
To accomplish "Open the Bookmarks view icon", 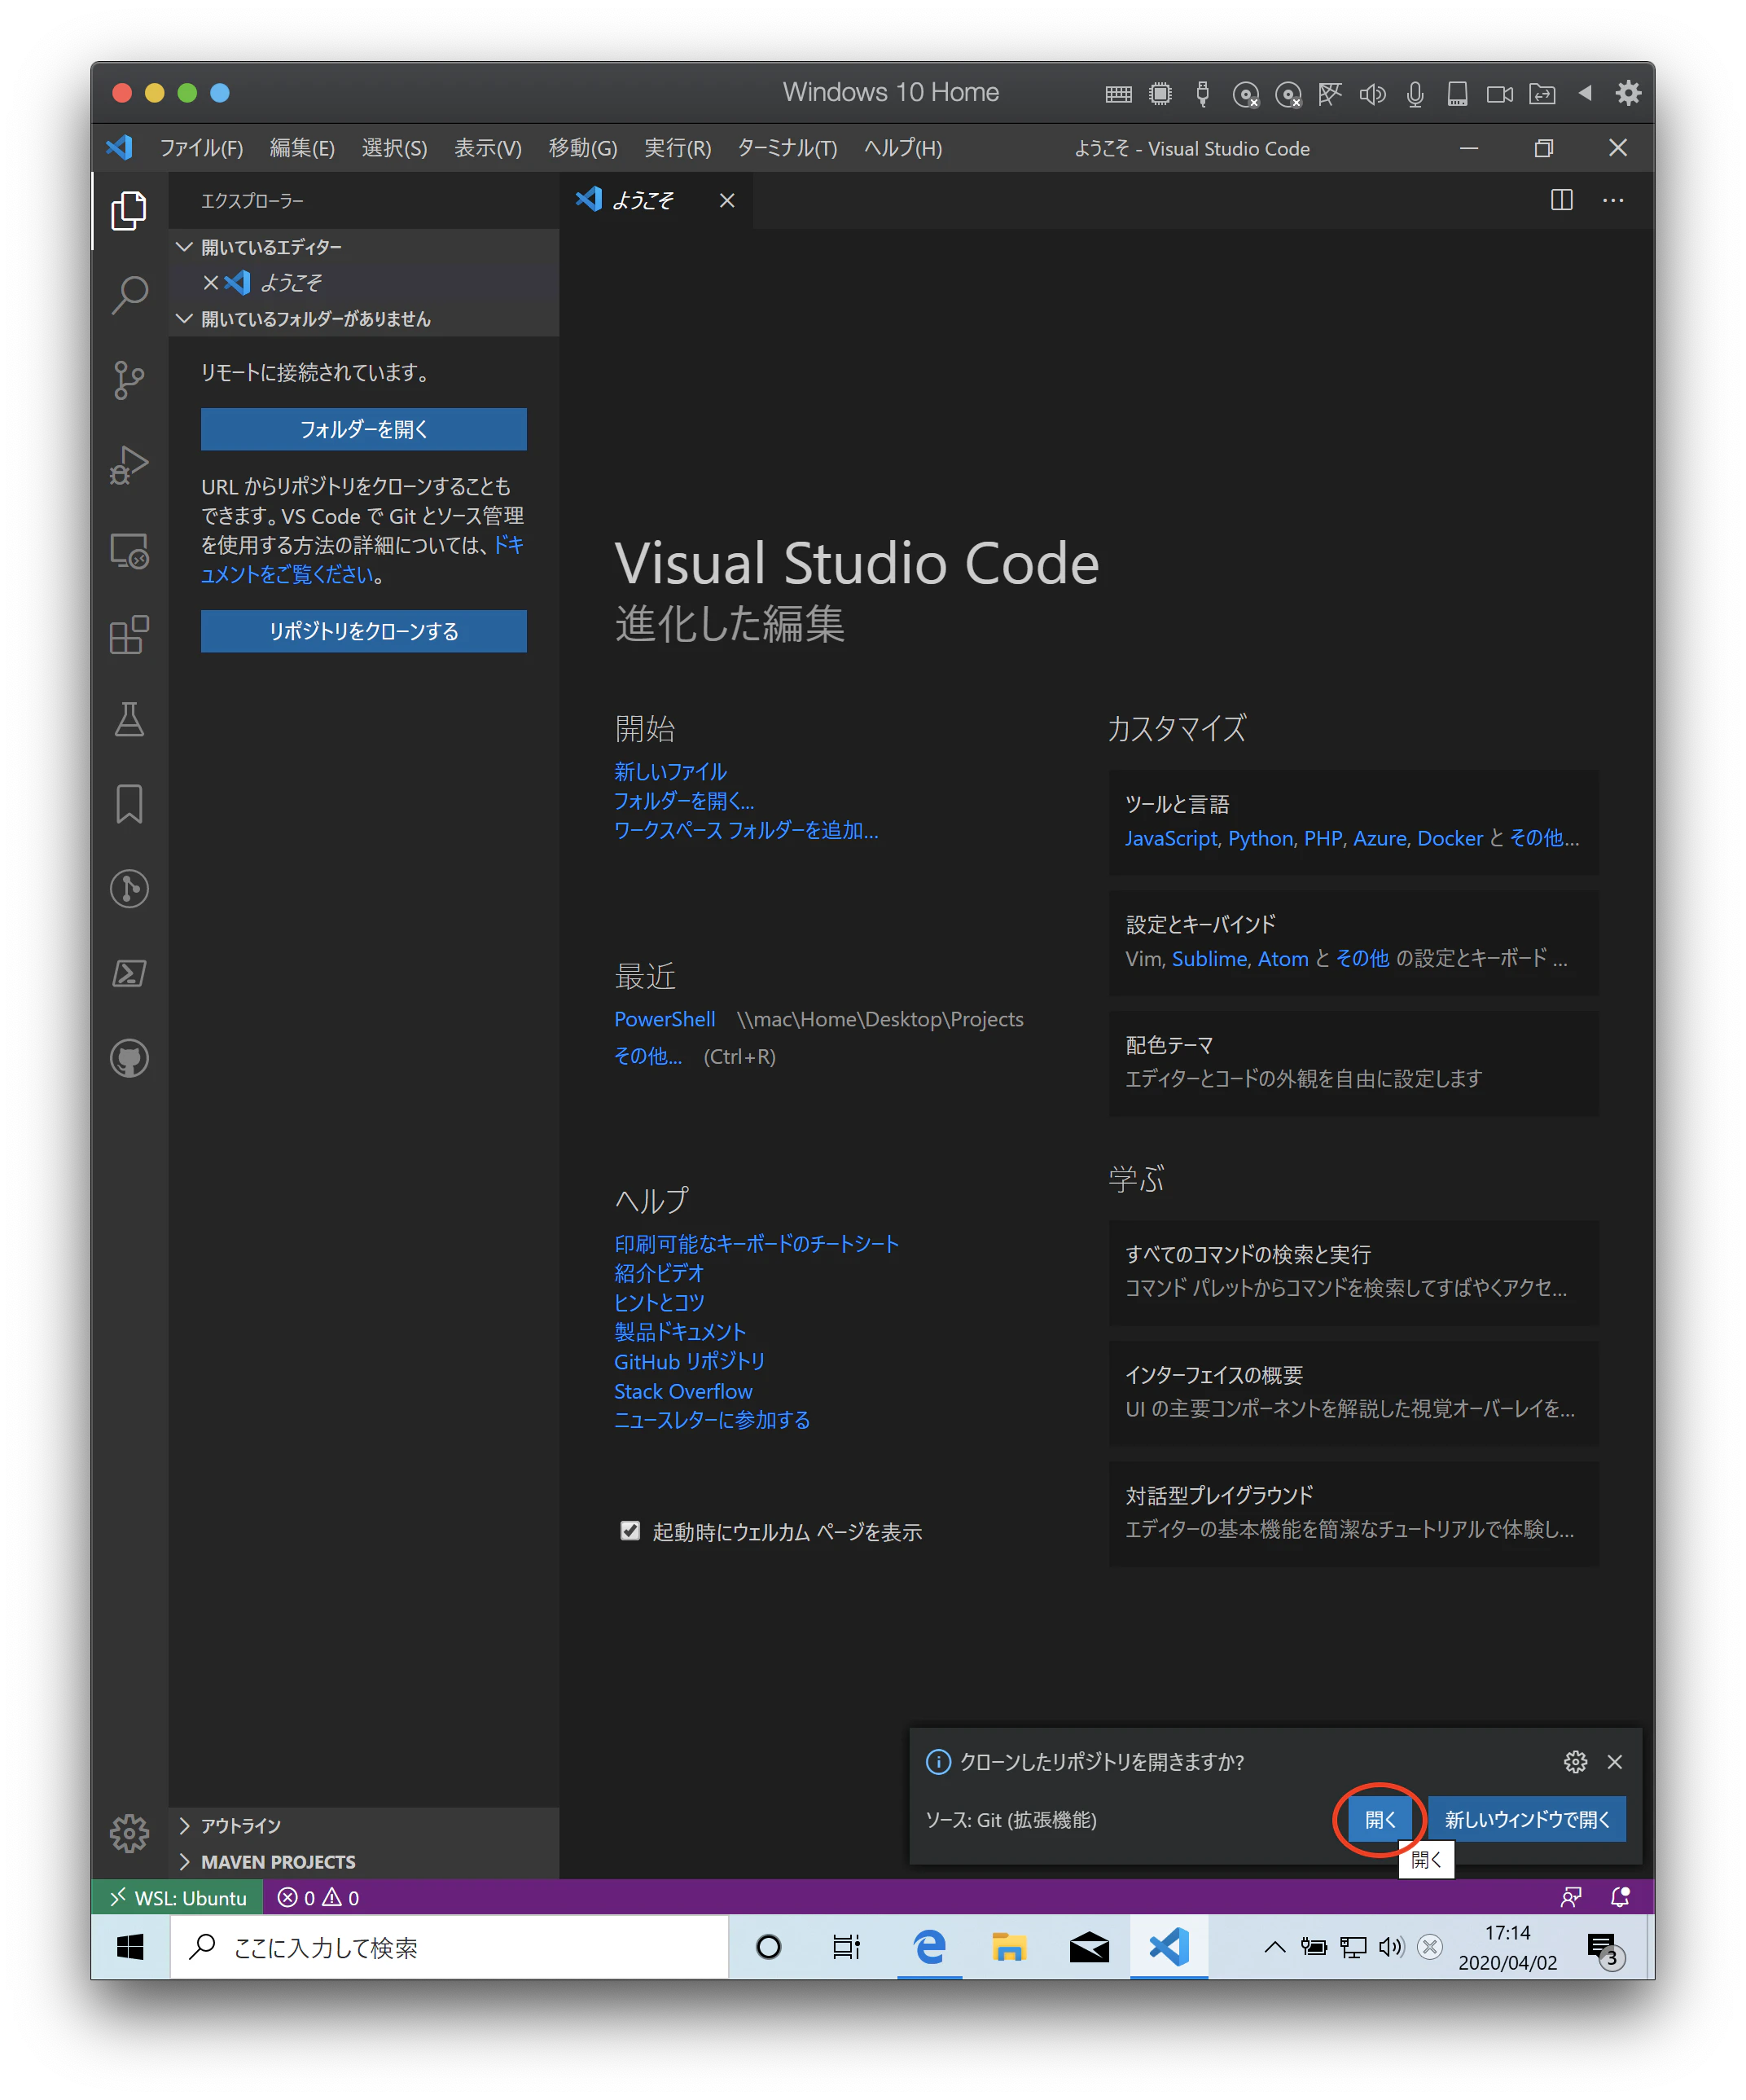I will pyautogui.click(x=129, y=804).
